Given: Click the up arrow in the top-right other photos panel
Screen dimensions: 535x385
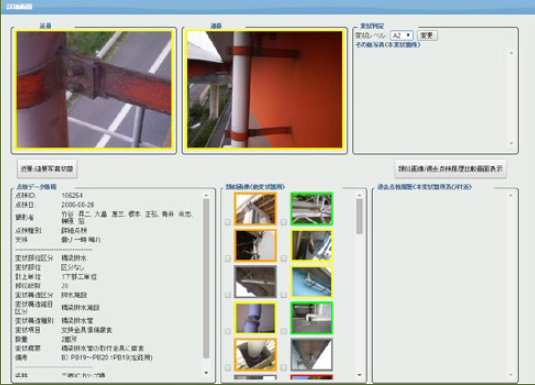Looking at the screenshot, I should click(511, 53).
